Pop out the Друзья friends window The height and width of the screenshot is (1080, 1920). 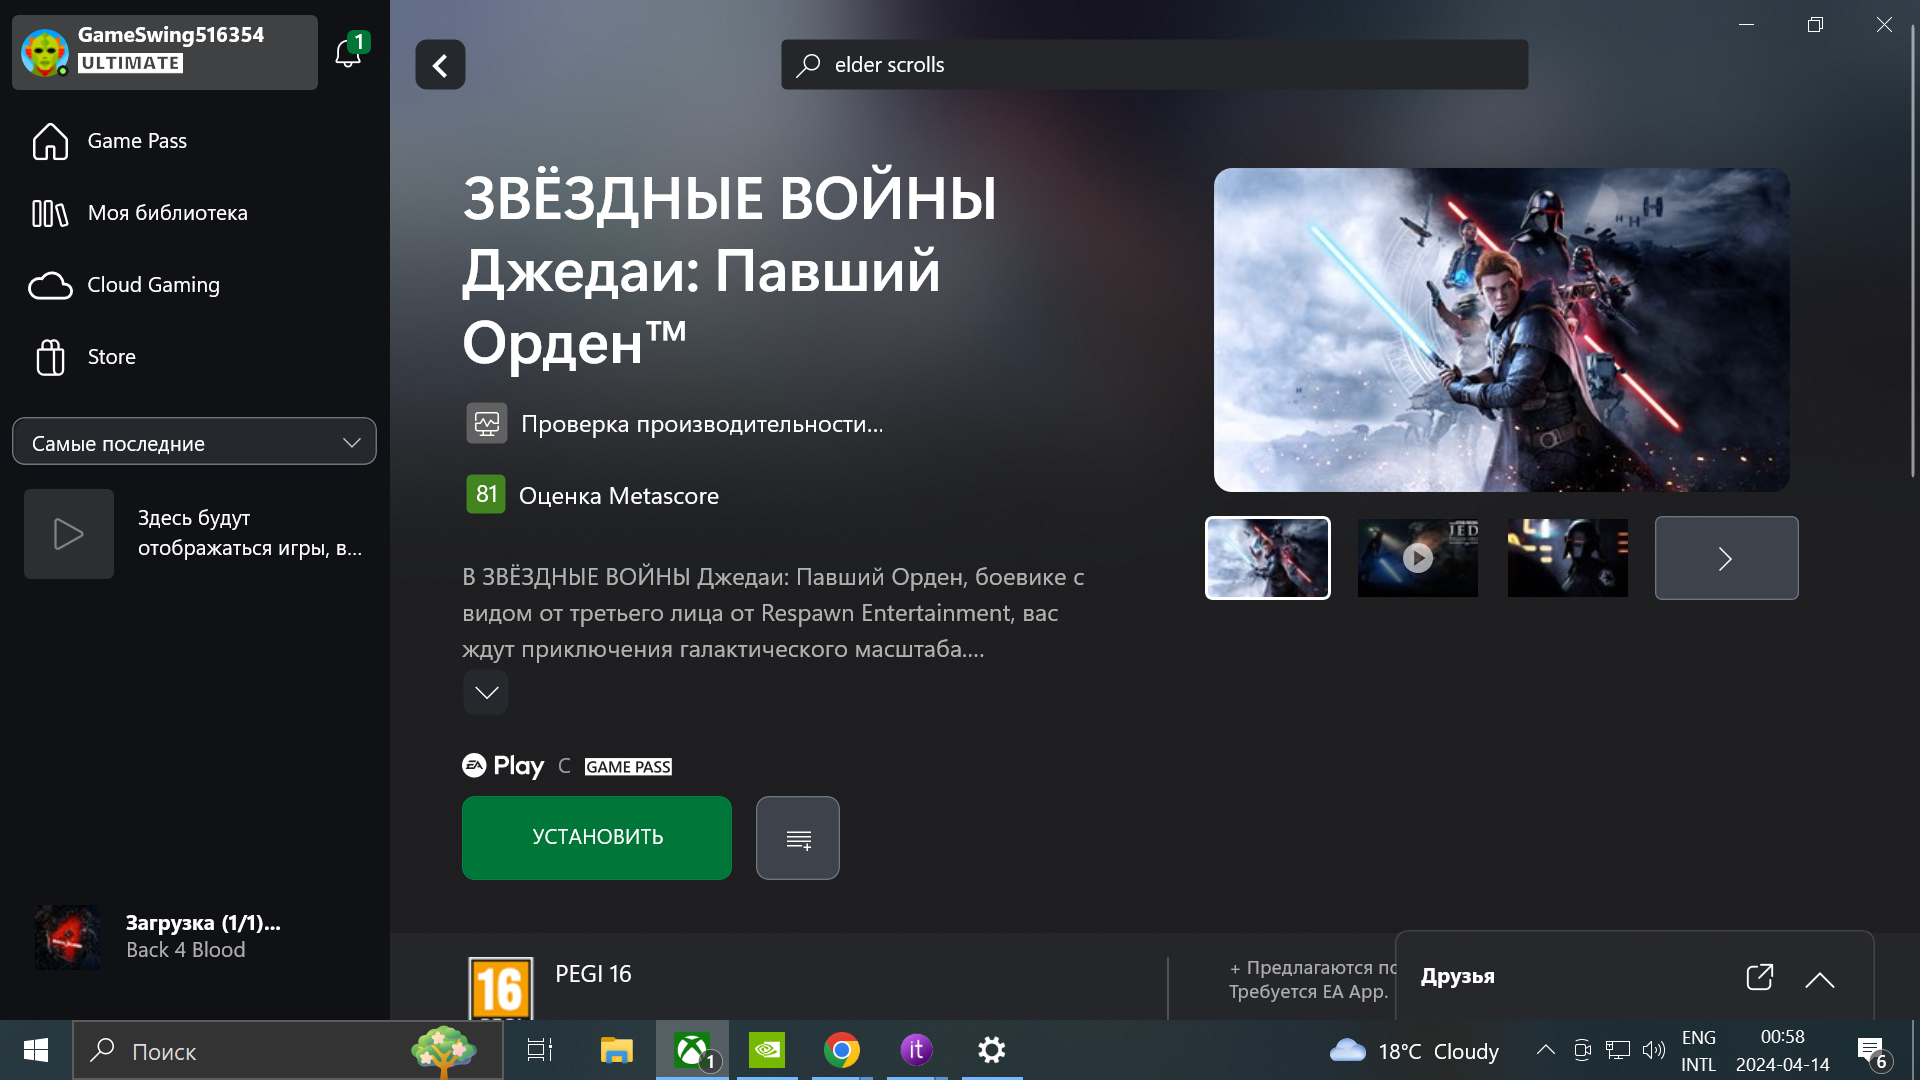[1759, 977]
